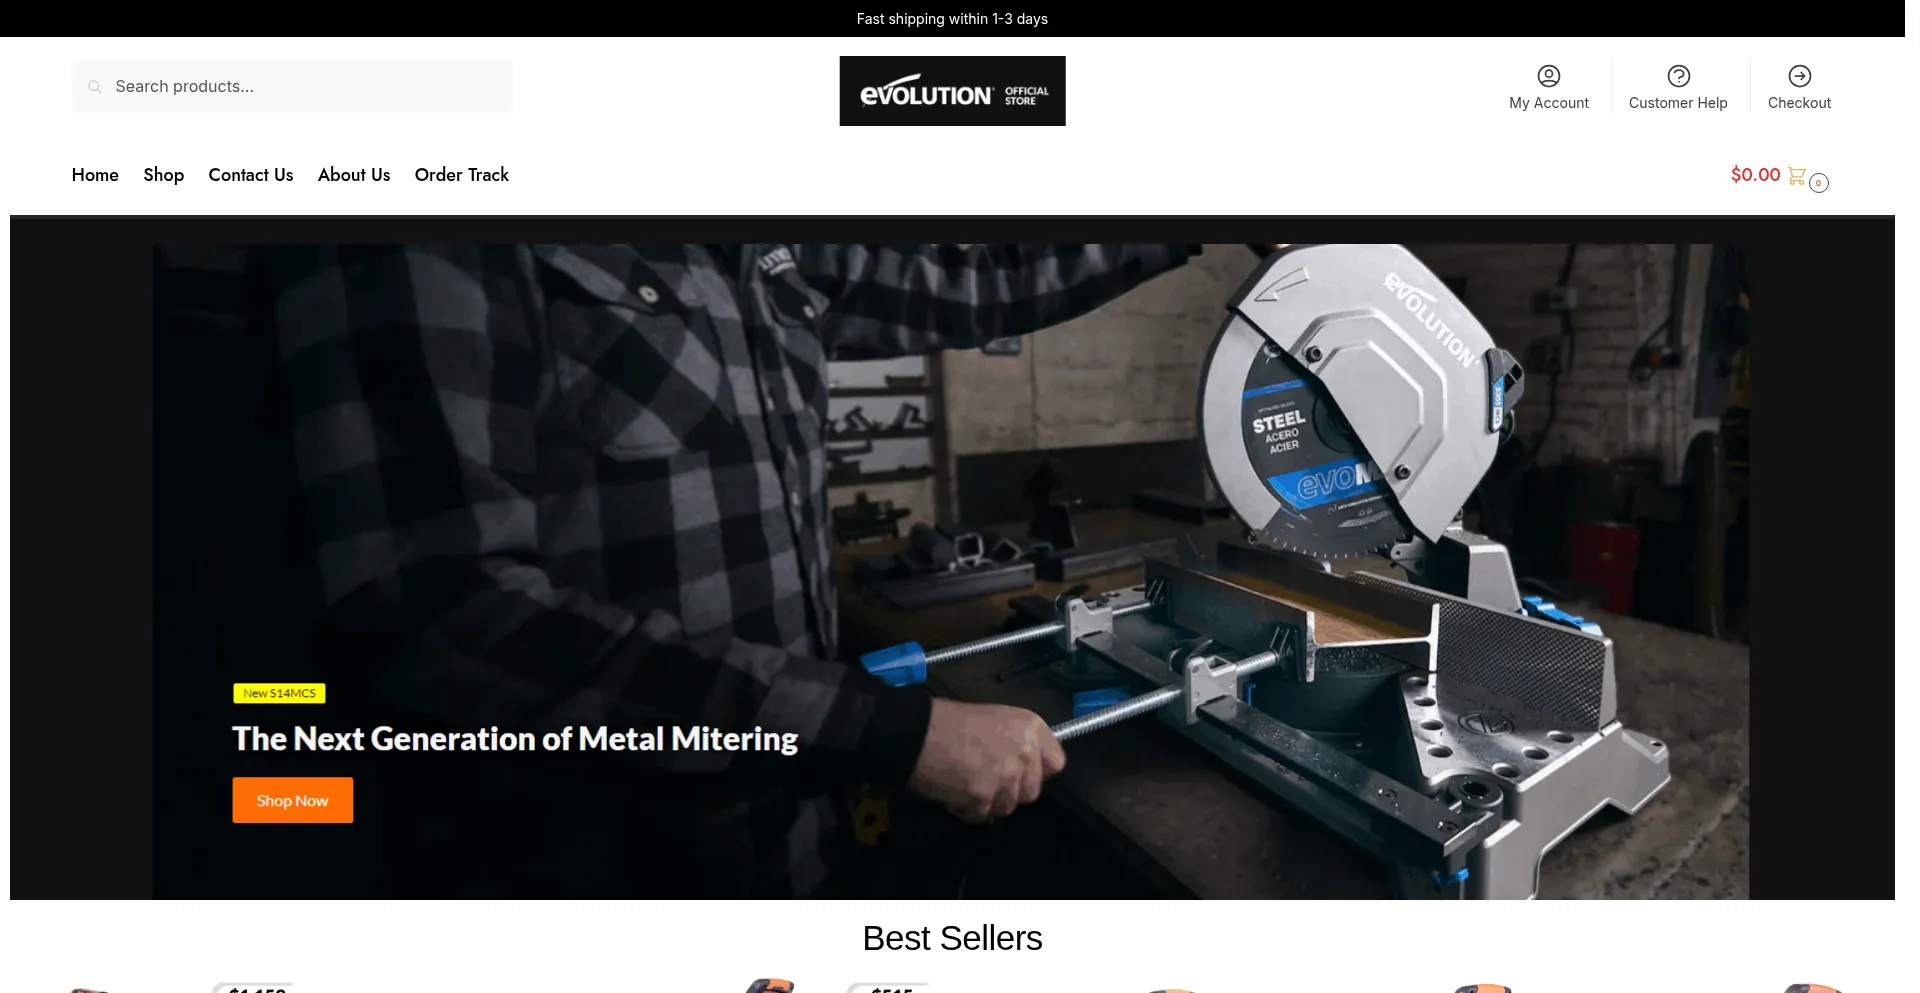This screenshot has height=993, width=1920.
Task: Click the Best Sellers heading
Action: coord(952,938)
